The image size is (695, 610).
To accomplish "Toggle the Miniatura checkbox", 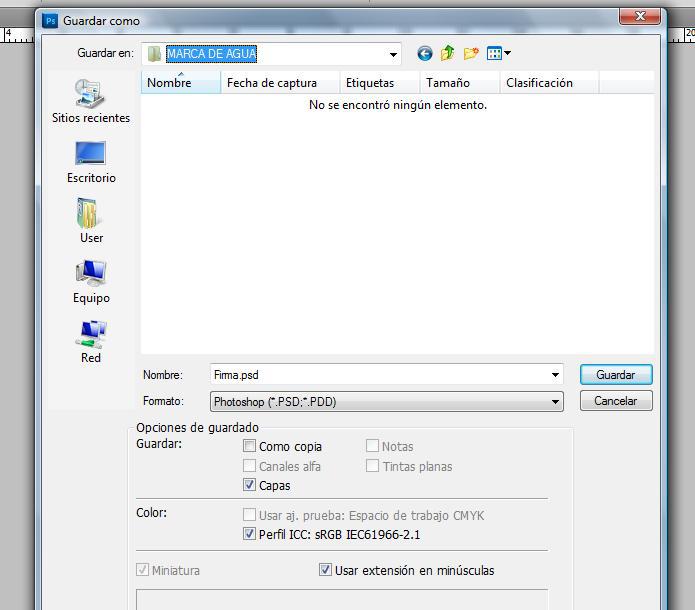I will pyautogui.click(x=142, y=569).
